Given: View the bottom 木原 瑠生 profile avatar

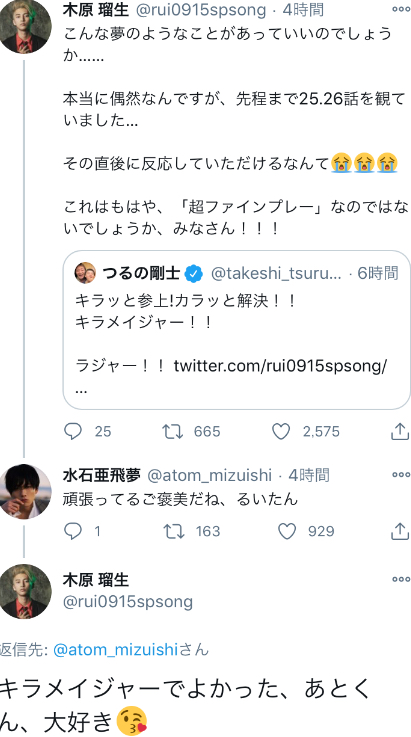Looking at the screenshot, I should tap(25, 591).
